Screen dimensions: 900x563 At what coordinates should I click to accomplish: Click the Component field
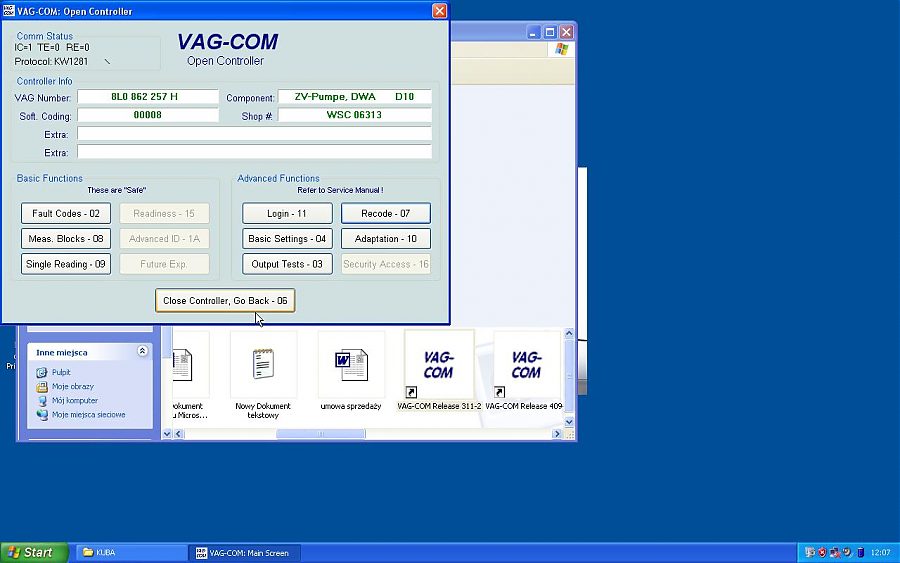click(354, 97)
